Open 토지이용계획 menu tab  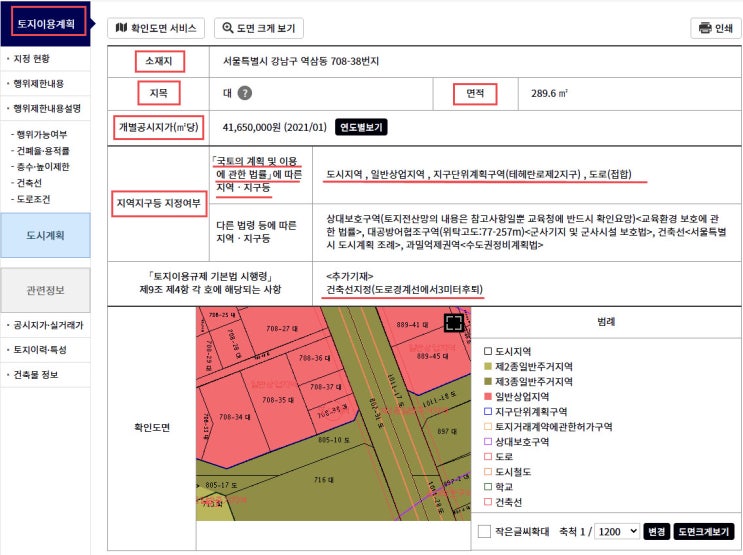(x=45, y=24)
